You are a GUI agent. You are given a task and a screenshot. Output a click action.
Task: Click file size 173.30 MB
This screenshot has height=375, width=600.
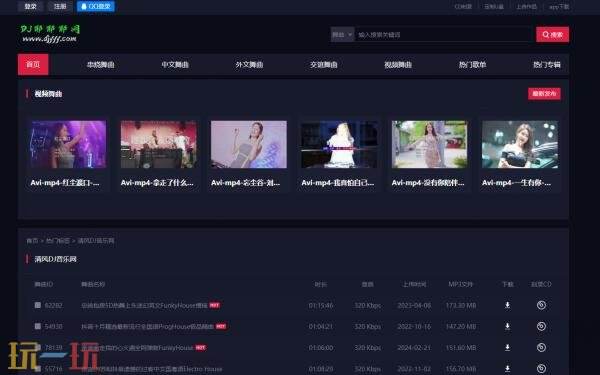click(461, 305)
